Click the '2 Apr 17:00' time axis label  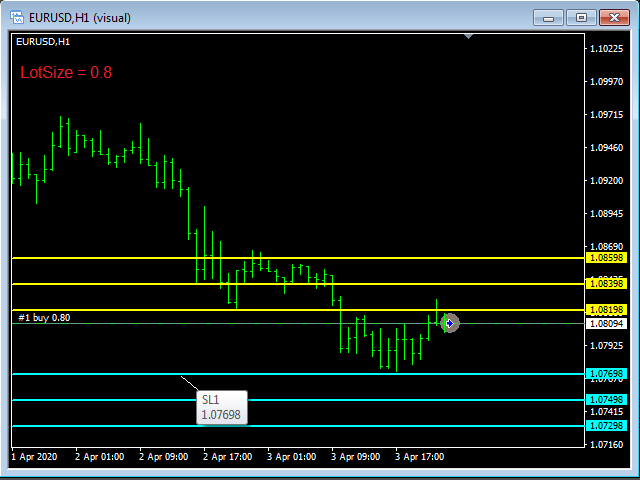coord(228,457)
